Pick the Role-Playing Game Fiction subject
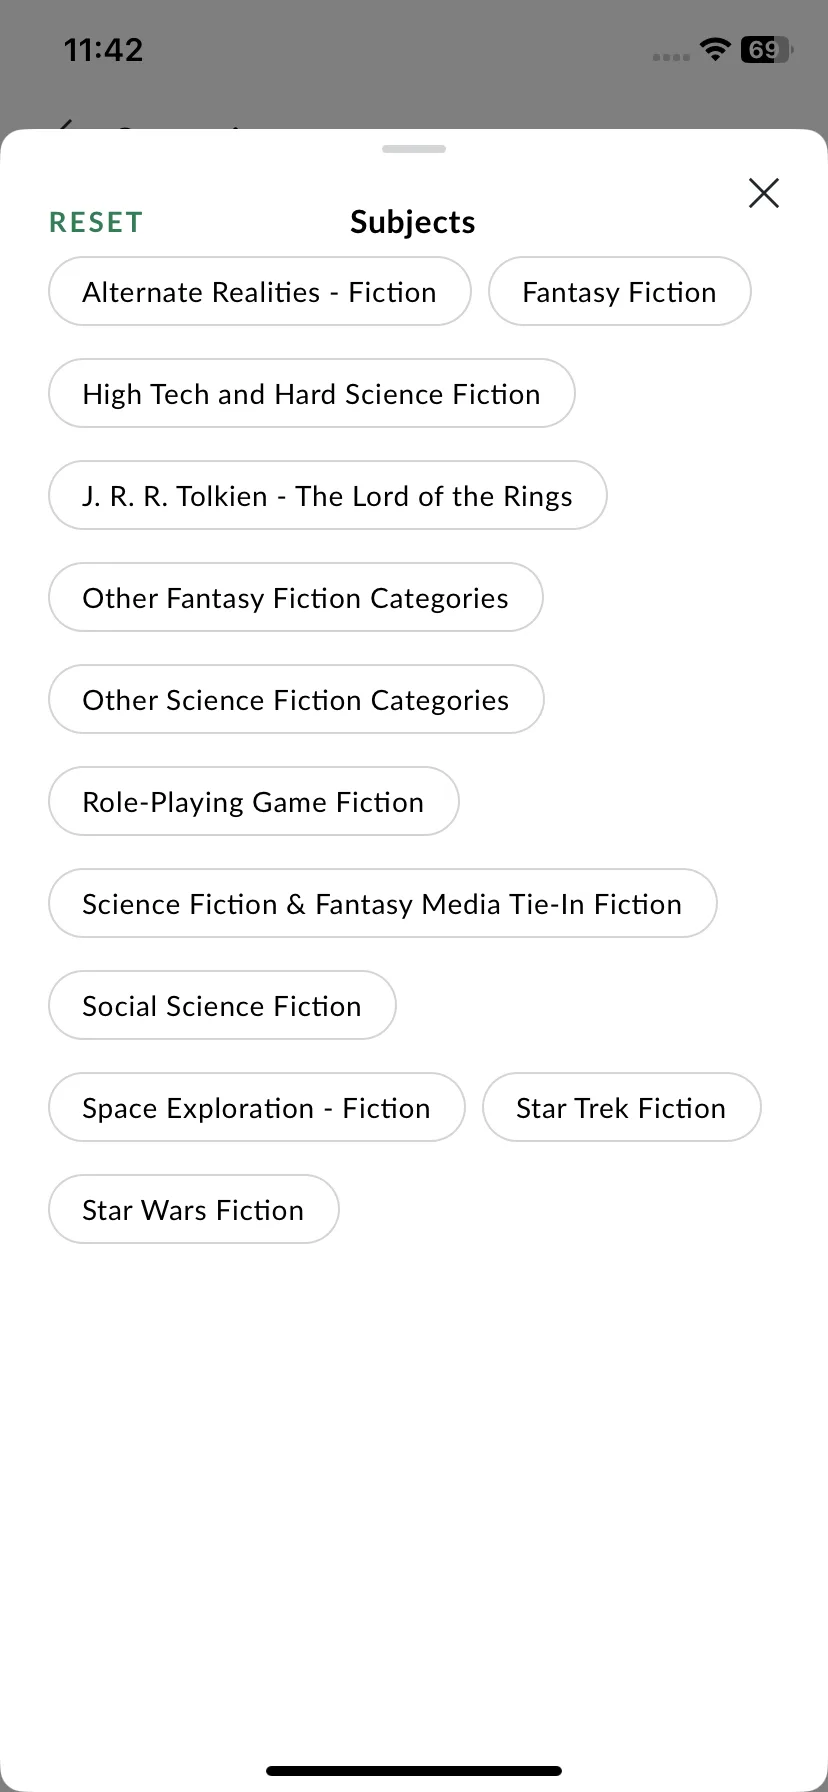Screen dimensions: 828x1792 pos(254,801)
